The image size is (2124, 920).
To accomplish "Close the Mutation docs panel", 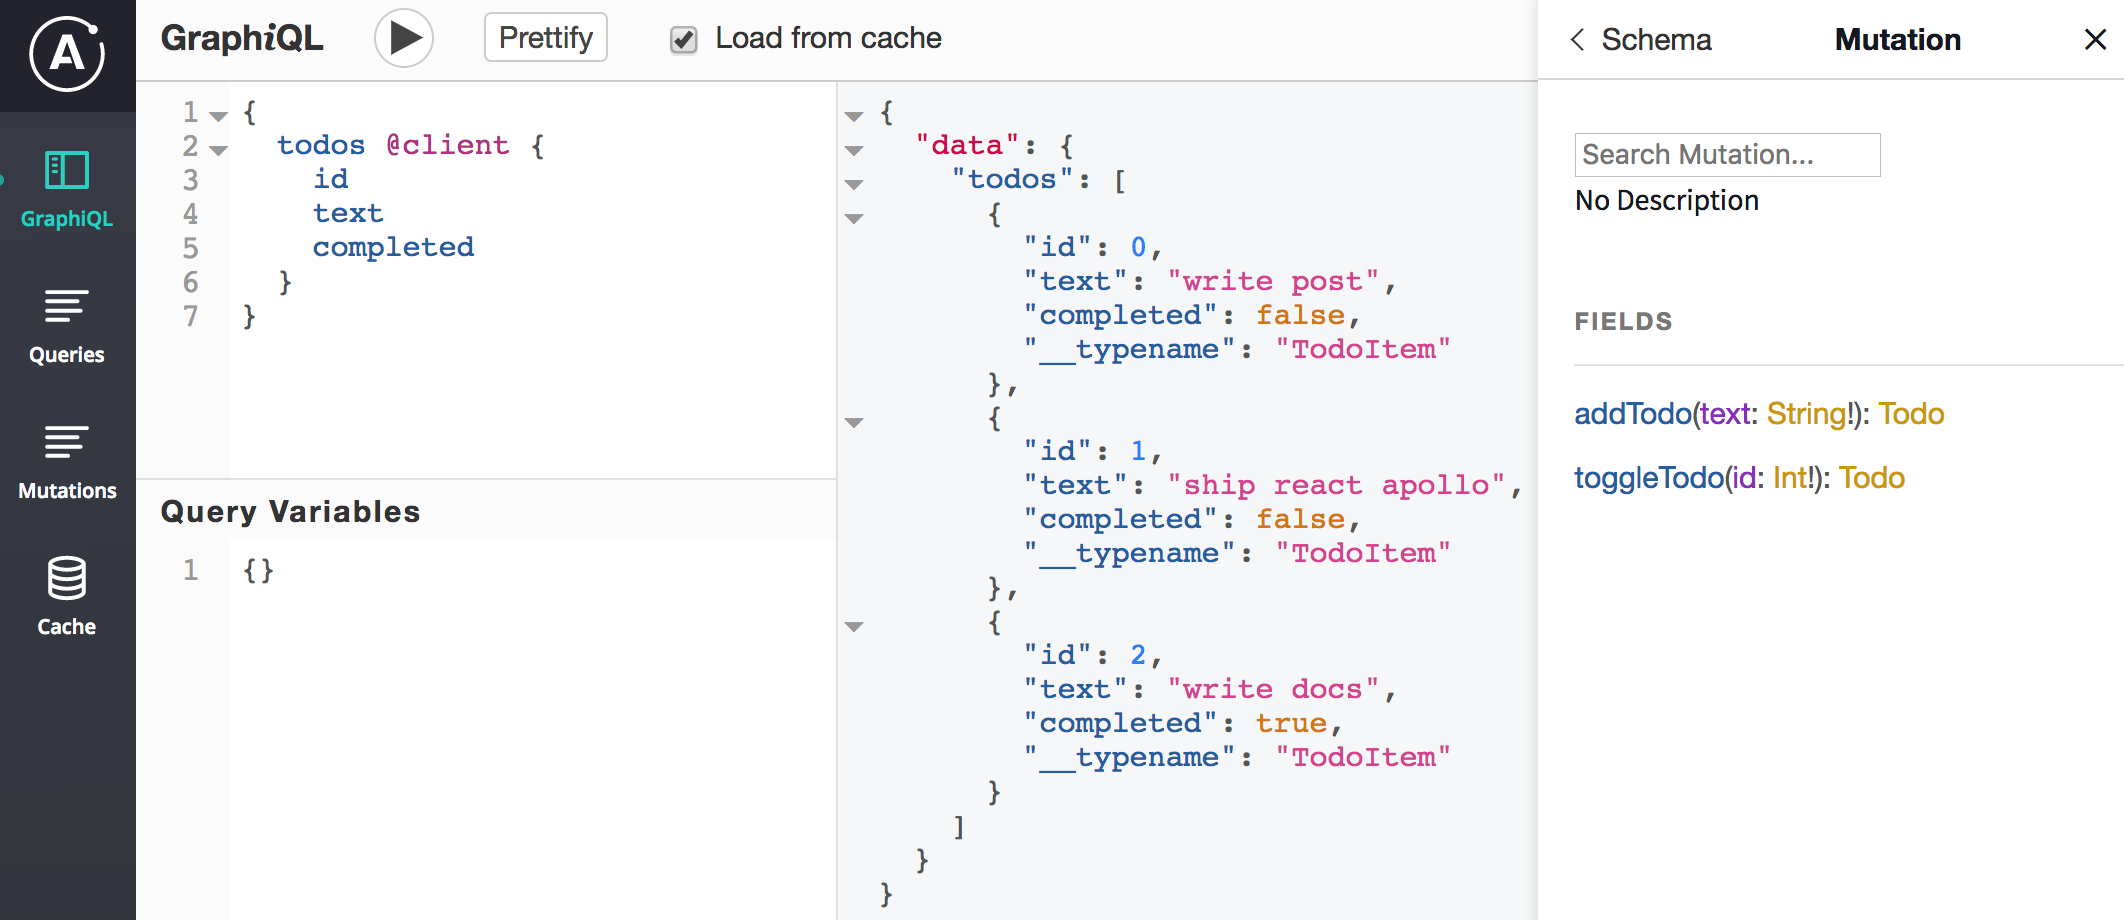I will pyautogui.click(x=2094, y=40).
